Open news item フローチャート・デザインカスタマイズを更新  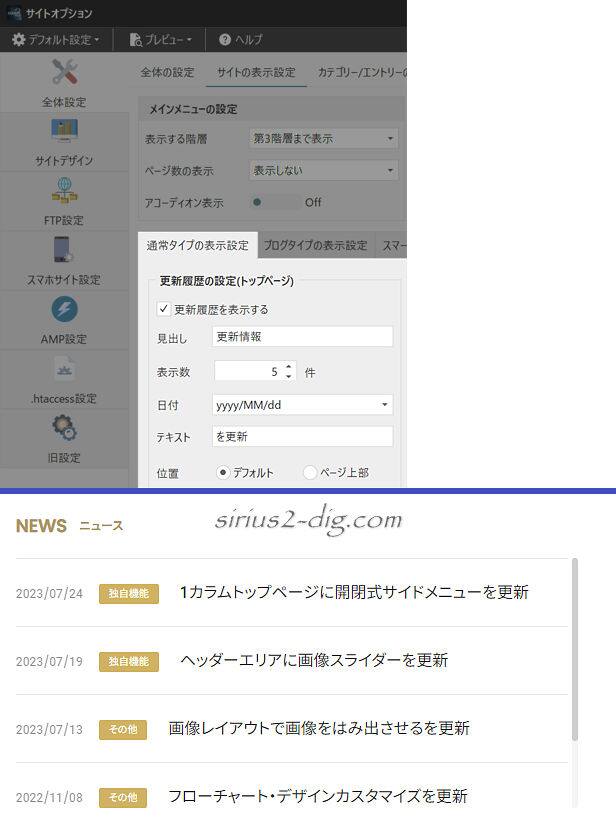click(x=318, y=796)
